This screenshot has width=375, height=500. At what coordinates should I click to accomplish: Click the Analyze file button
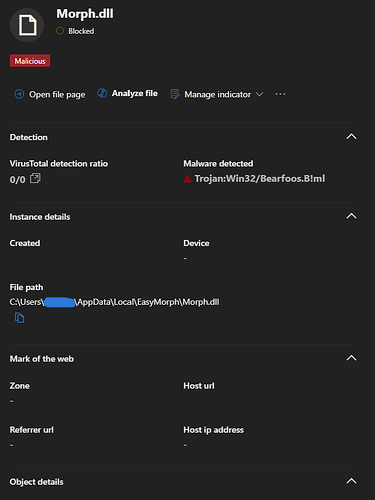click(127, 93)
